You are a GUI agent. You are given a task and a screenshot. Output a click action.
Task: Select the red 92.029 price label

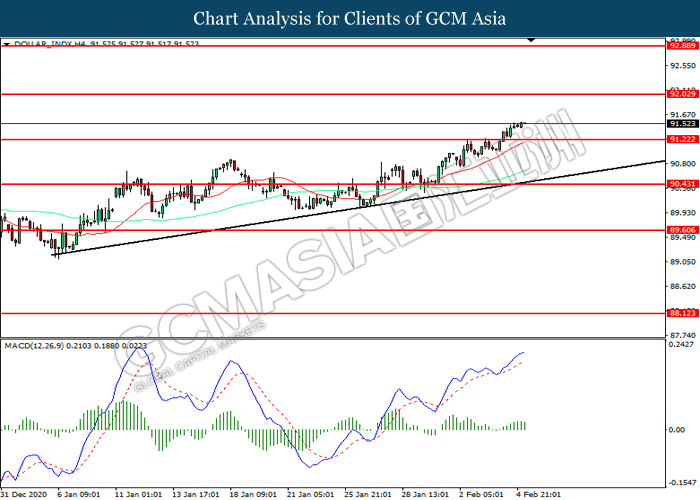pos(682,94)
